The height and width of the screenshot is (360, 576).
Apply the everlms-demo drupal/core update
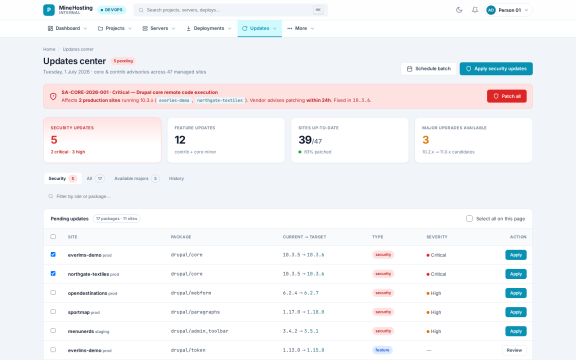516,255
